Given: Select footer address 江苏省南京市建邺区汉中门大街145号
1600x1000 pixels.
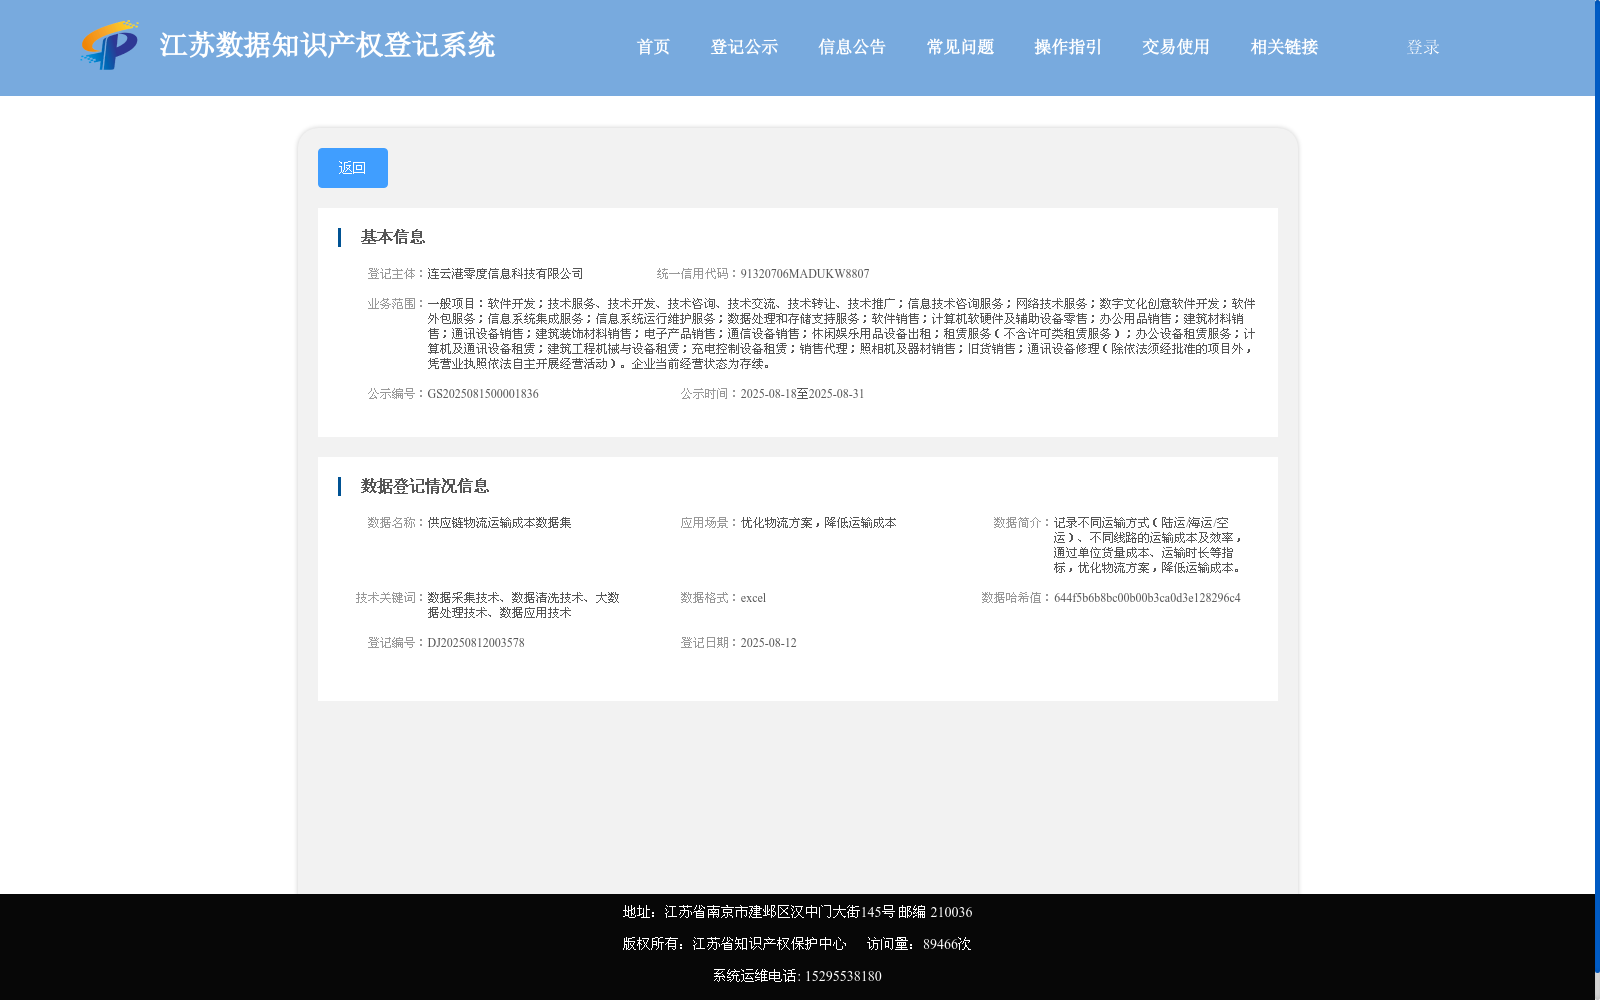Looking at the screenshot, I should (x=780, y=912).
